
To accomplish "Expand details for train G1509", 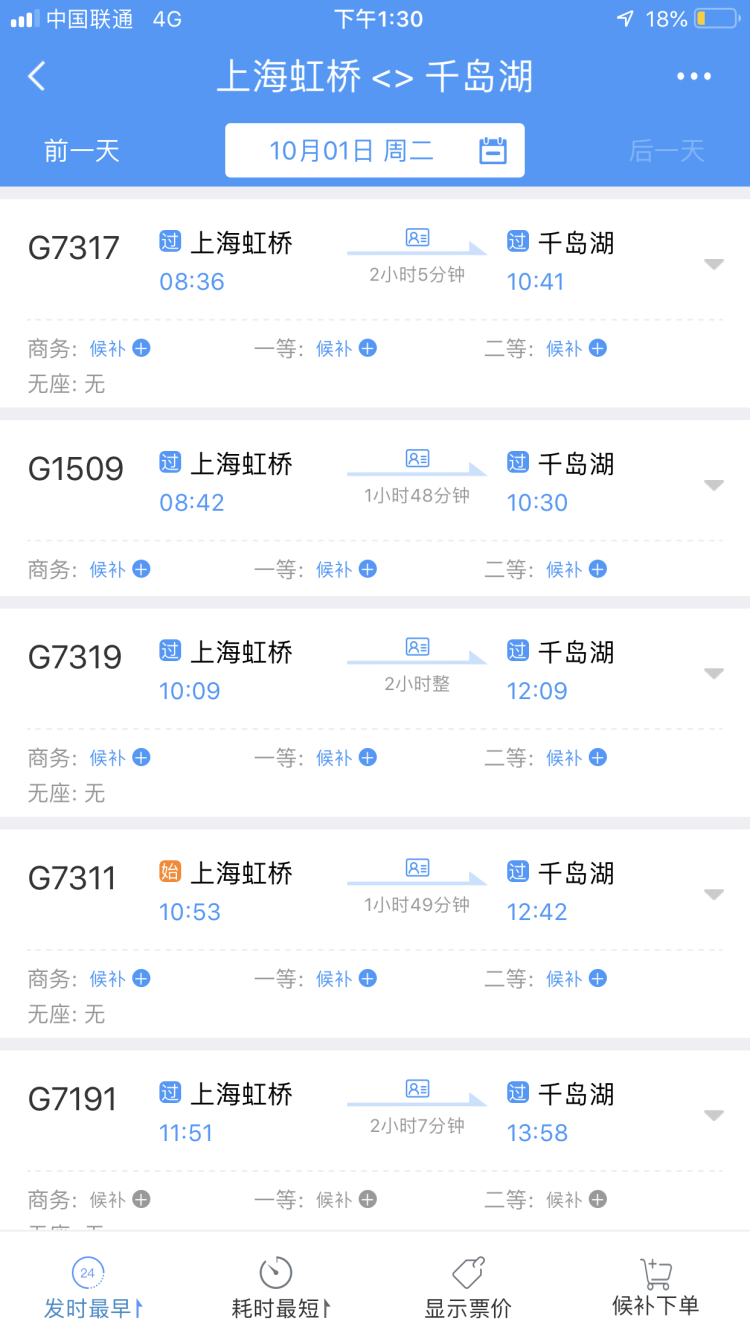I will (713, 485).
